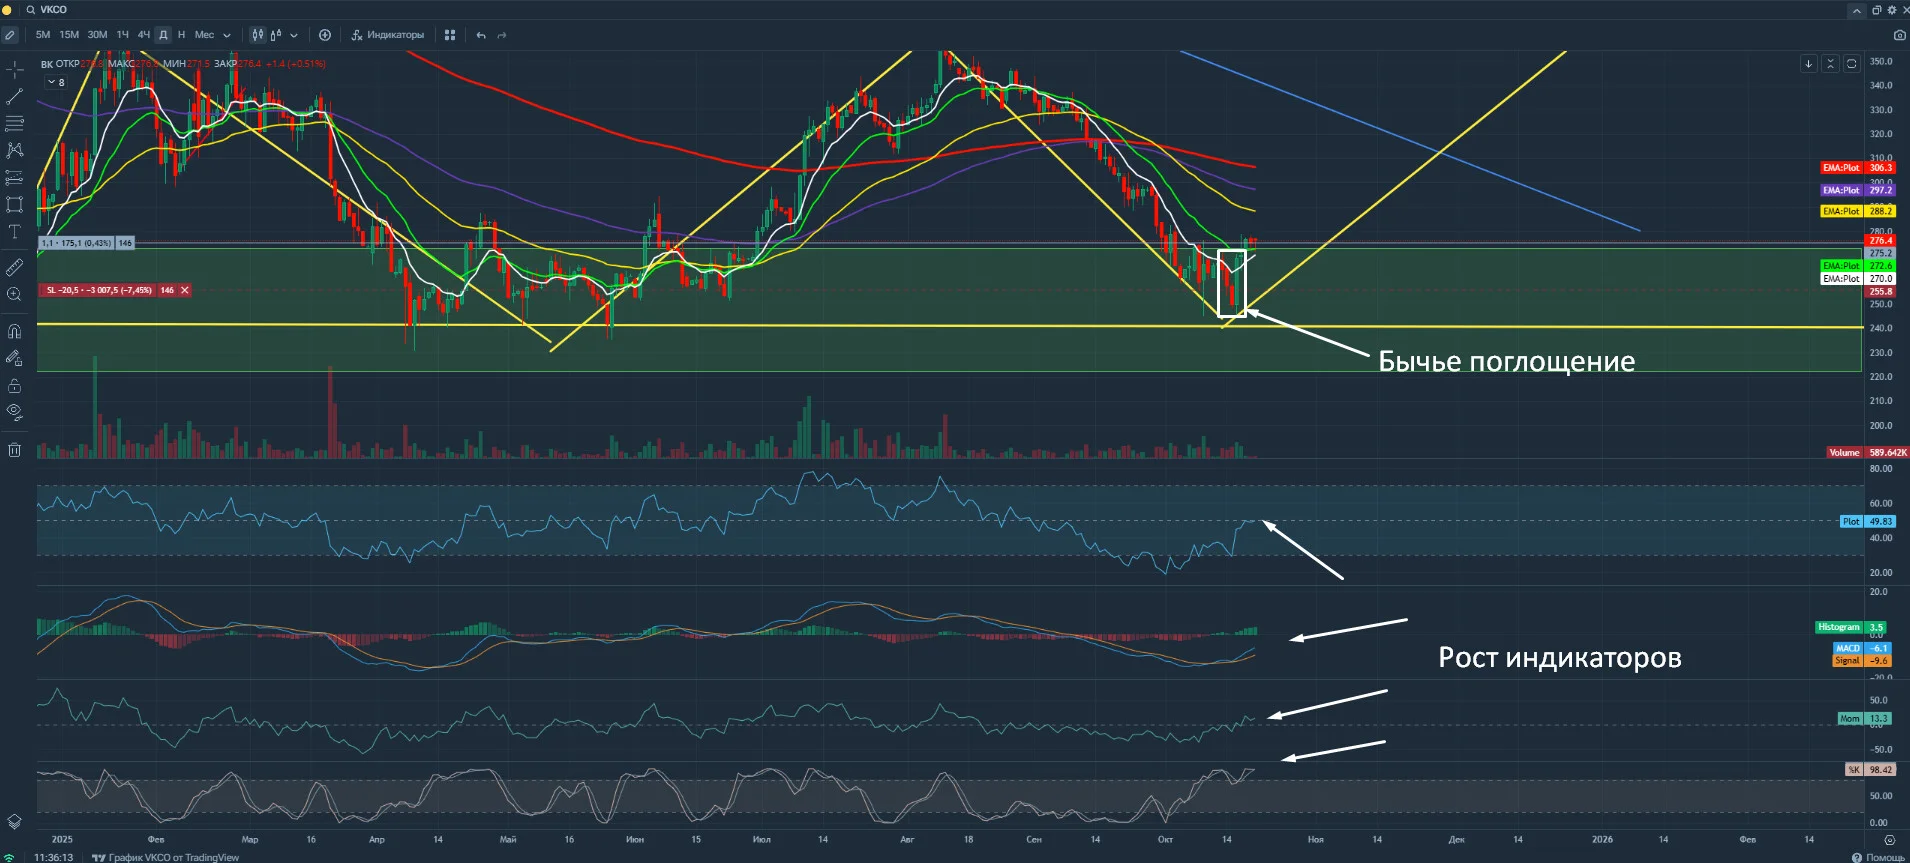Open the chart type dropdown arrow
The height and width of the screenshot is (863, 1910).
click(x=294, y=35)
